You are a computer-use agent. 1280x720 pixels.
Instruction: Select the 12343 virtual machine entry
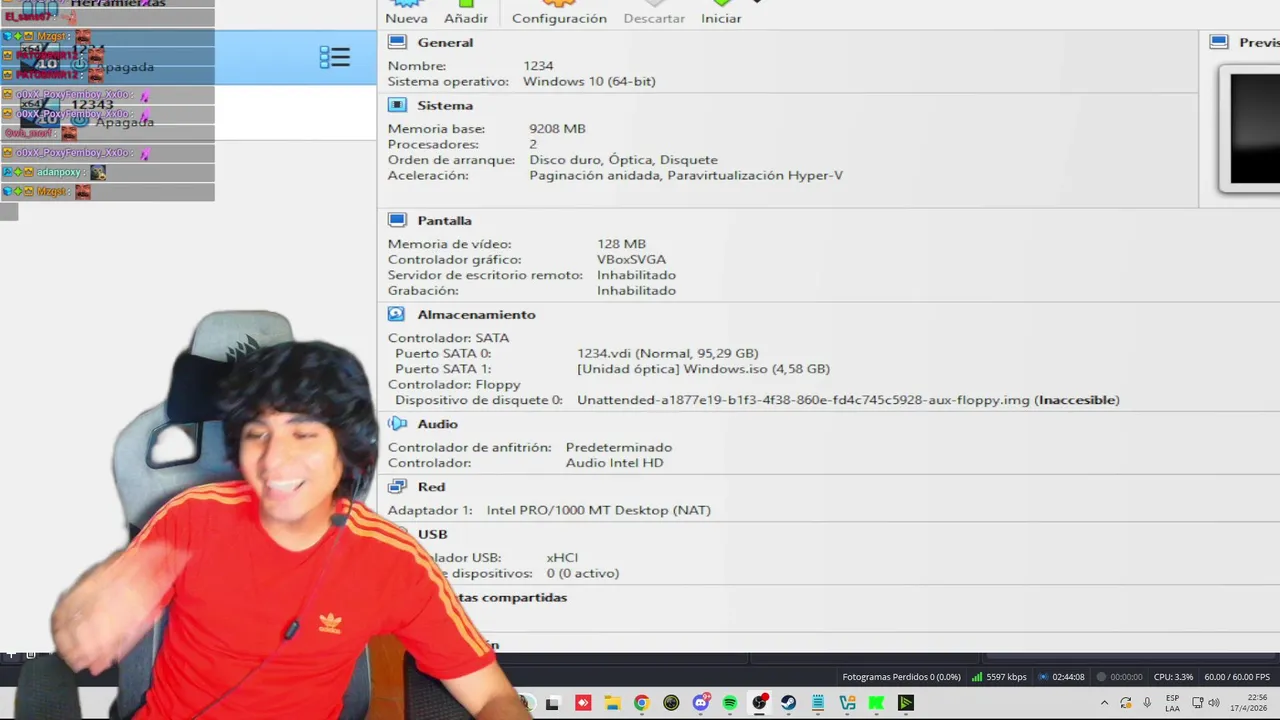[x=188, y=113]
